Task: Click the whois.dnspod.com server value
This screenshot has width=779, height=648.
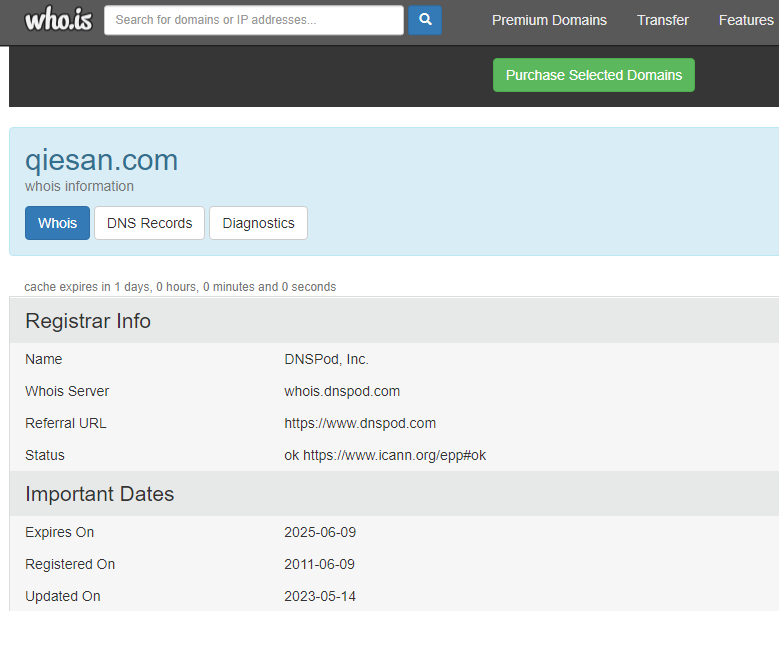Action: point(342,391)
